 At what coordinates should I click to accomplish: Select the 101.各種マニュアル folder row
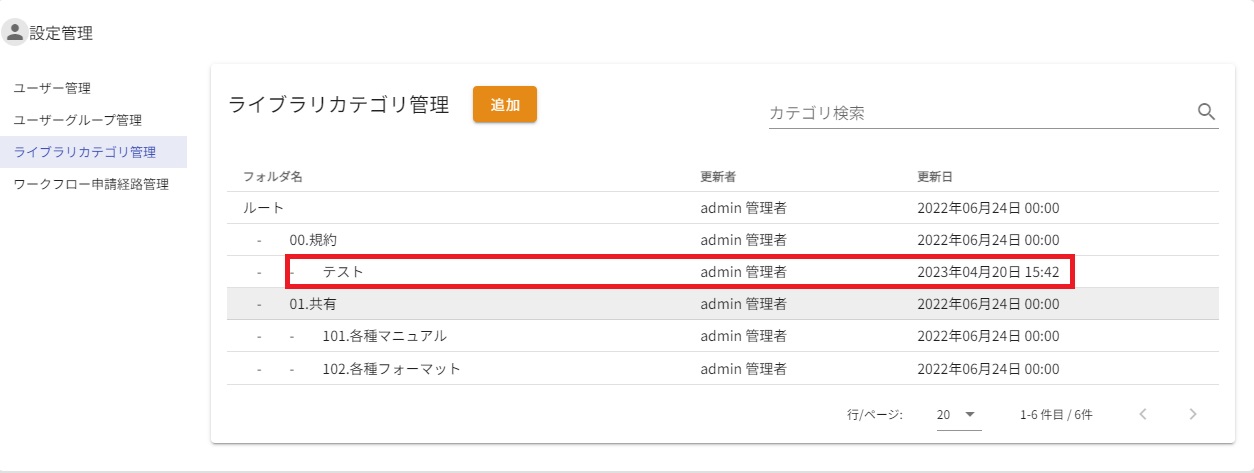pyautogui.click(x=384, y=336)
